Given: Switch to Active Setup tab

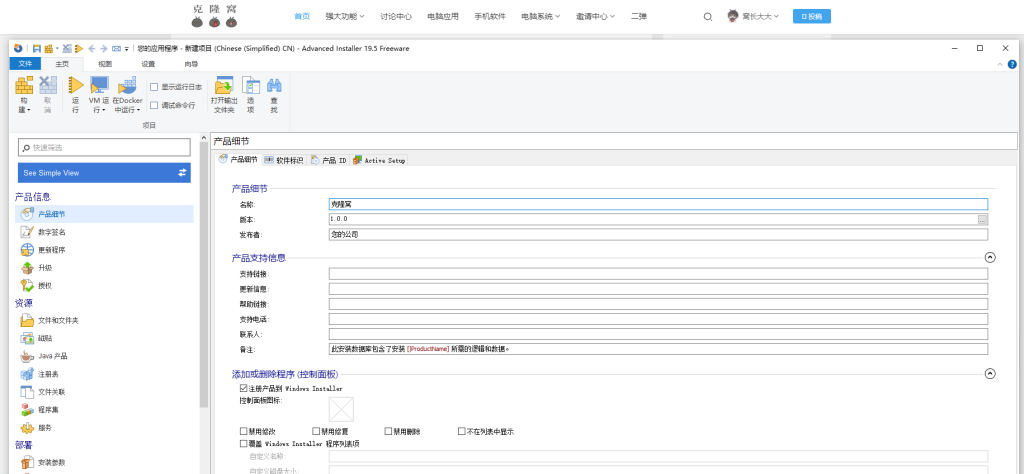Looking at the screenshot, I should [379, 160].
